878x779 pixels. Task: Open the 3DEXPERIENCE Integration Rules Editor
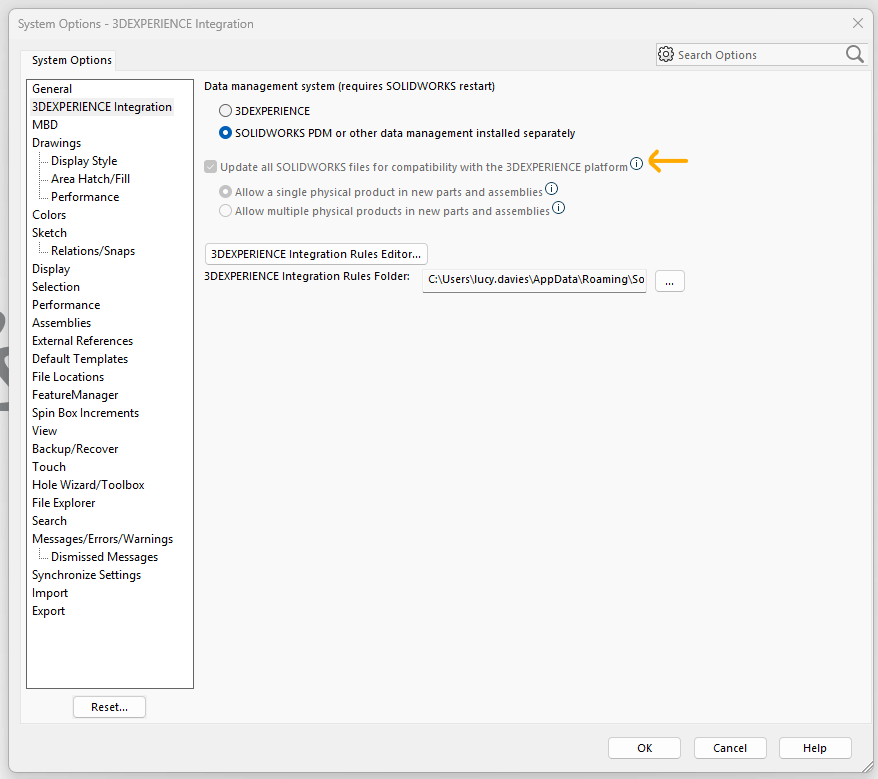(x=315, y=254)
